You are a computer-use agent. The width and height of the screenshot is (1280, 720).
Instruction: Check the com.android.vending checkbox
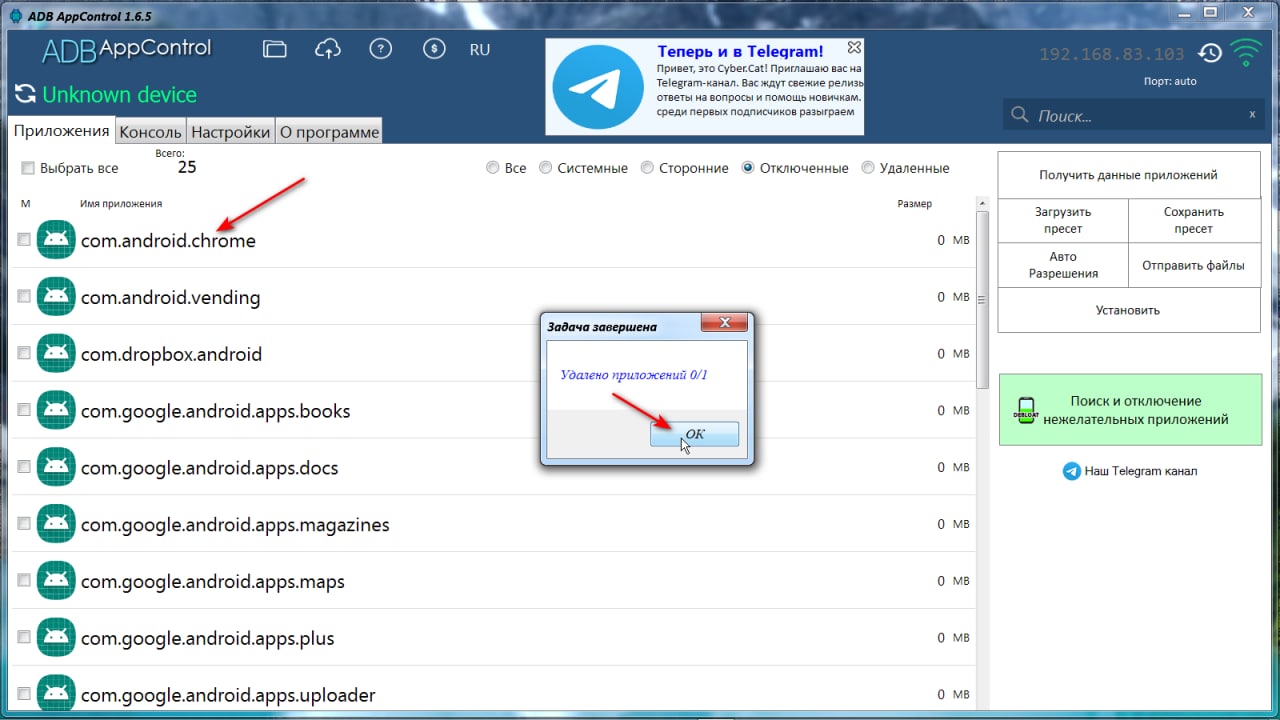(24, 297)
